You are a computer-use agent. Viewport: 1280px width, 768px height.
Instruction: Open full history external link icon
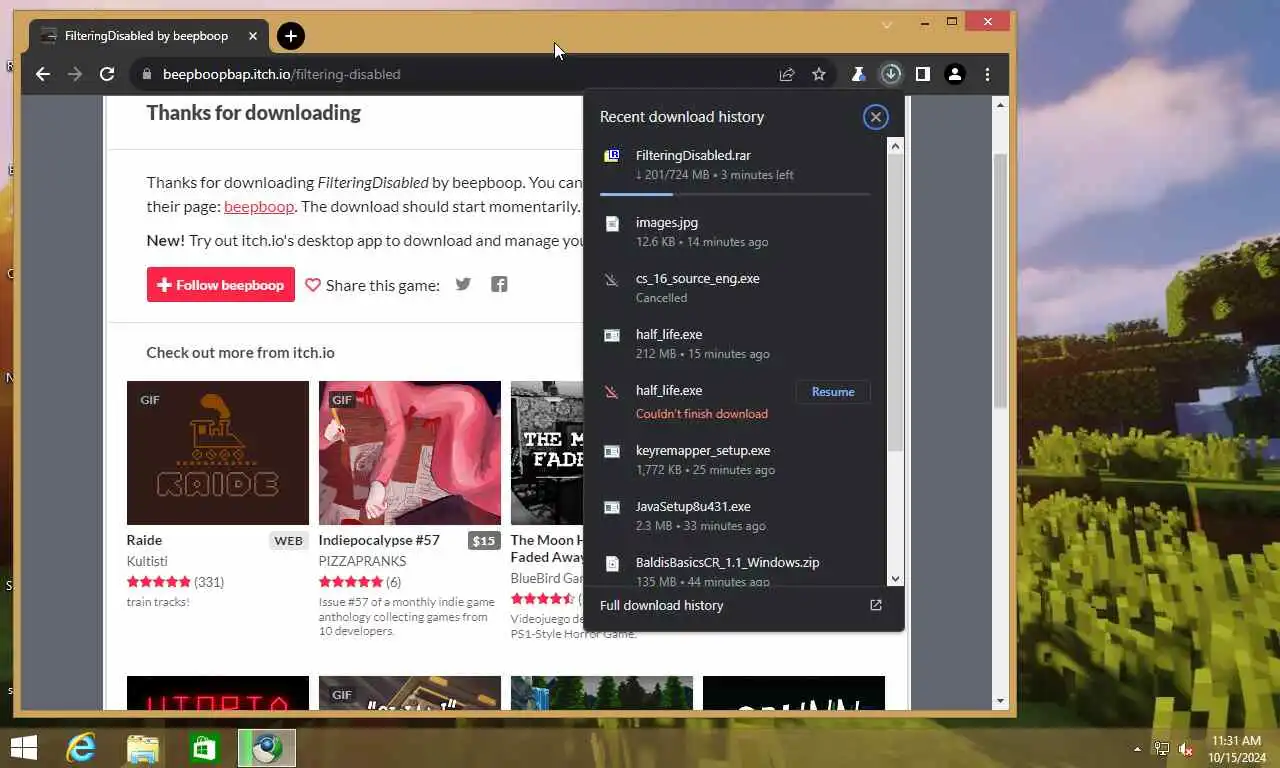876,605
